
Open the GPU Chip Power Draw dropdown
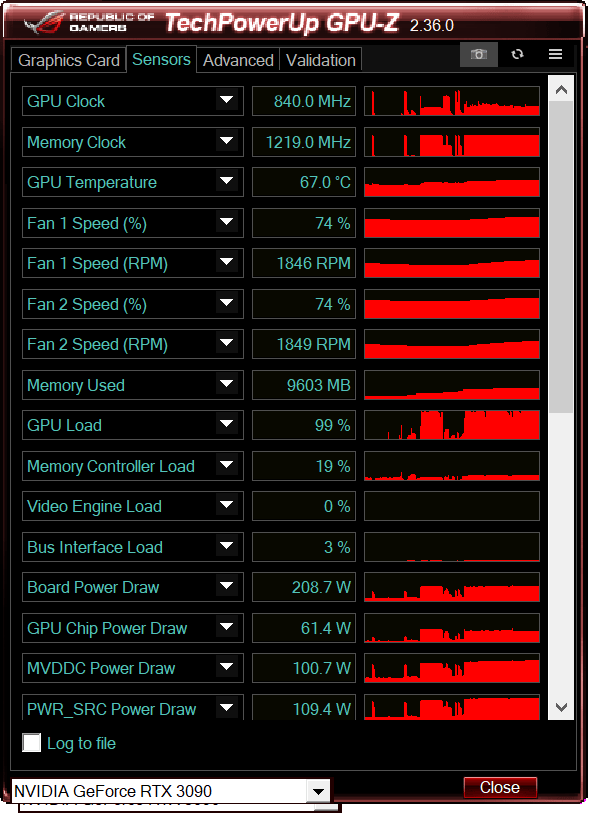click(227, 628)
